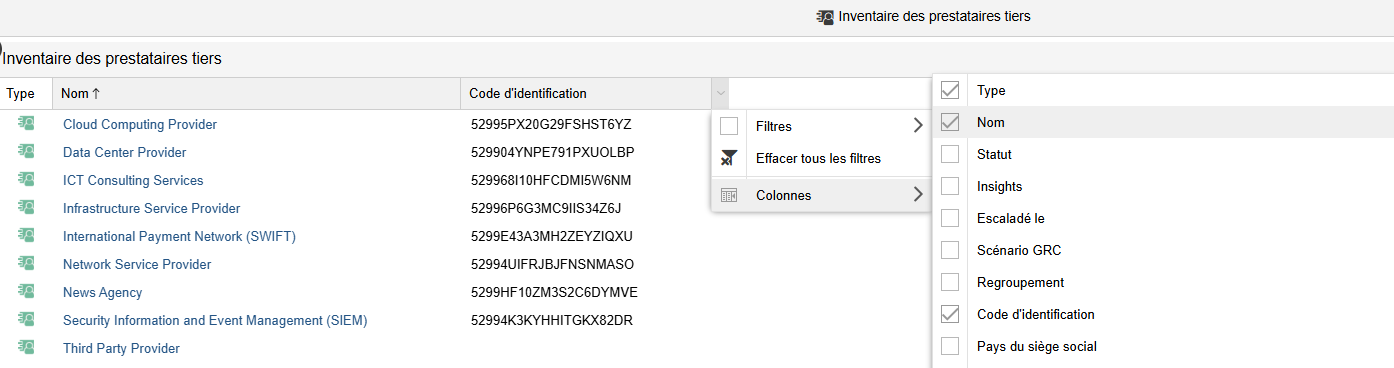Image resolution: width=1394 pixels, height=368 pixels.
Task: Toggle the Filtres checkbox in the menu
Action: pyautogui.click(x=729, y=126)
